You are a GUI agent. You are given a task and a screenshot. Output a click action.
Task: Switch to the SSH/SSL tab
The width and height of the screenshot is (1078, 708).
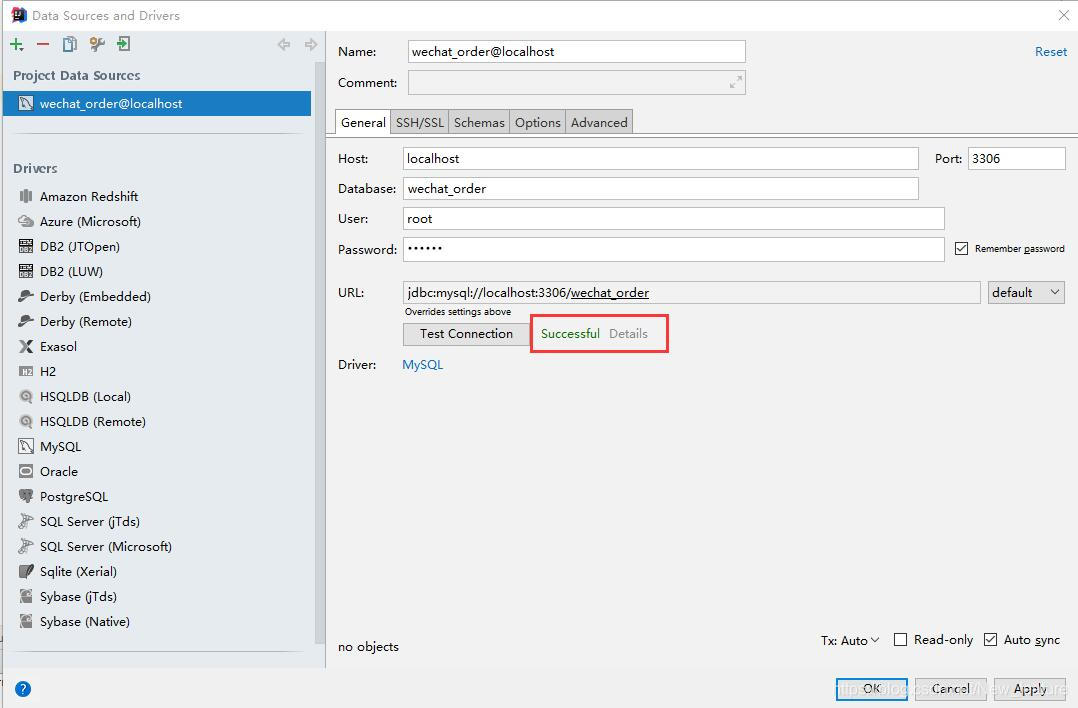[x=419, y=122]
